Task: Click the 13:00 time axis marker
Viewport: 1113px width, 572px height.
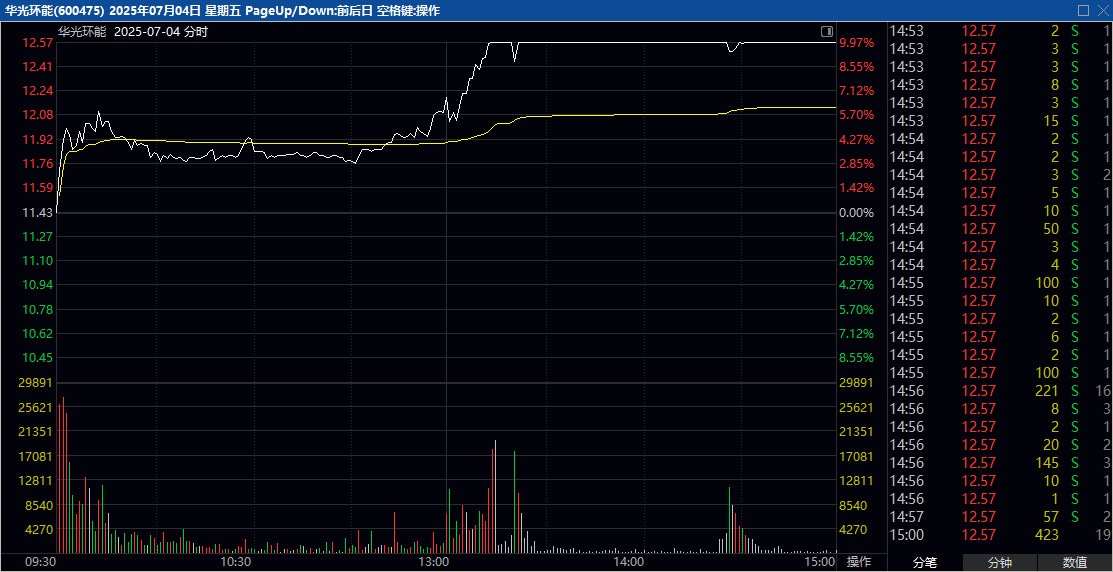Action: (x=433, y=563)
